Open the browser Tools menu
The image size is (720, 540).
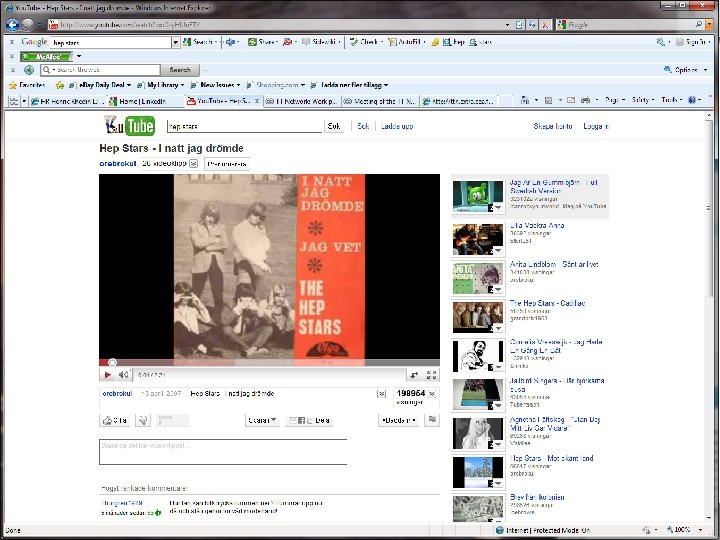672,100
